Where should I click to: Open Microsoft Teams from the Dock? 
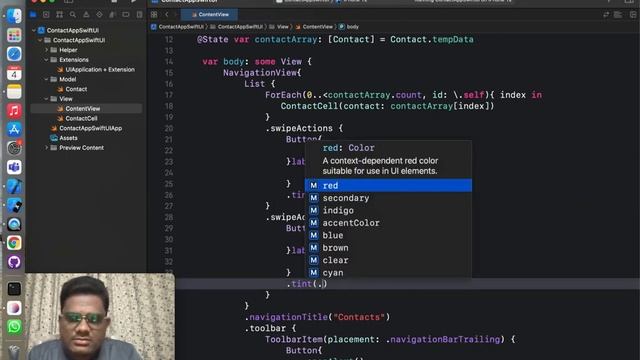coord(14,167)
